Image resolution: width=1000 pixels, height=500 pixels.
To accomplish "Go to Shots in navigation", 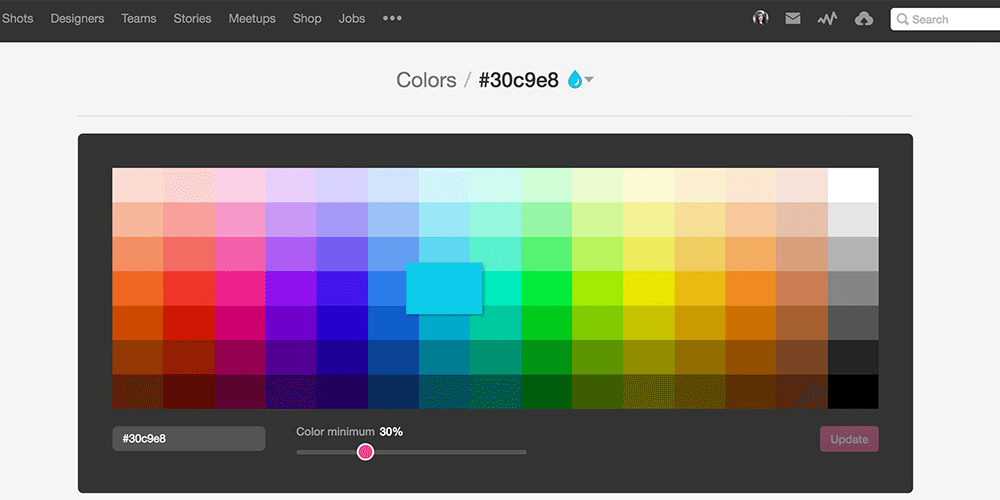I will tap(17, 18).
